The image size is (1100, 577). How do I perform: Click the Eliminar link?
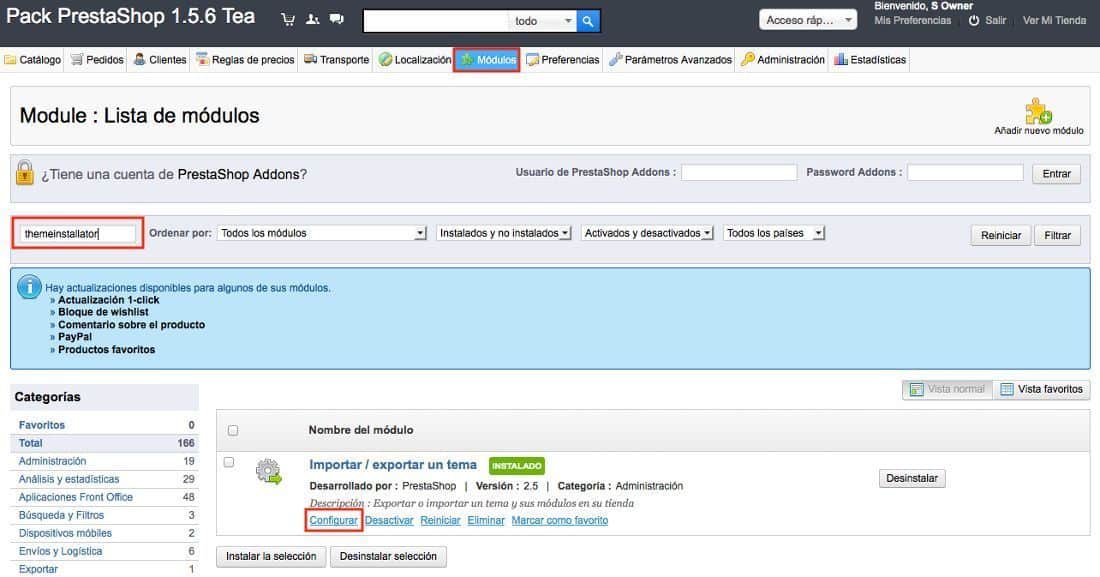(x=486, y=520)
